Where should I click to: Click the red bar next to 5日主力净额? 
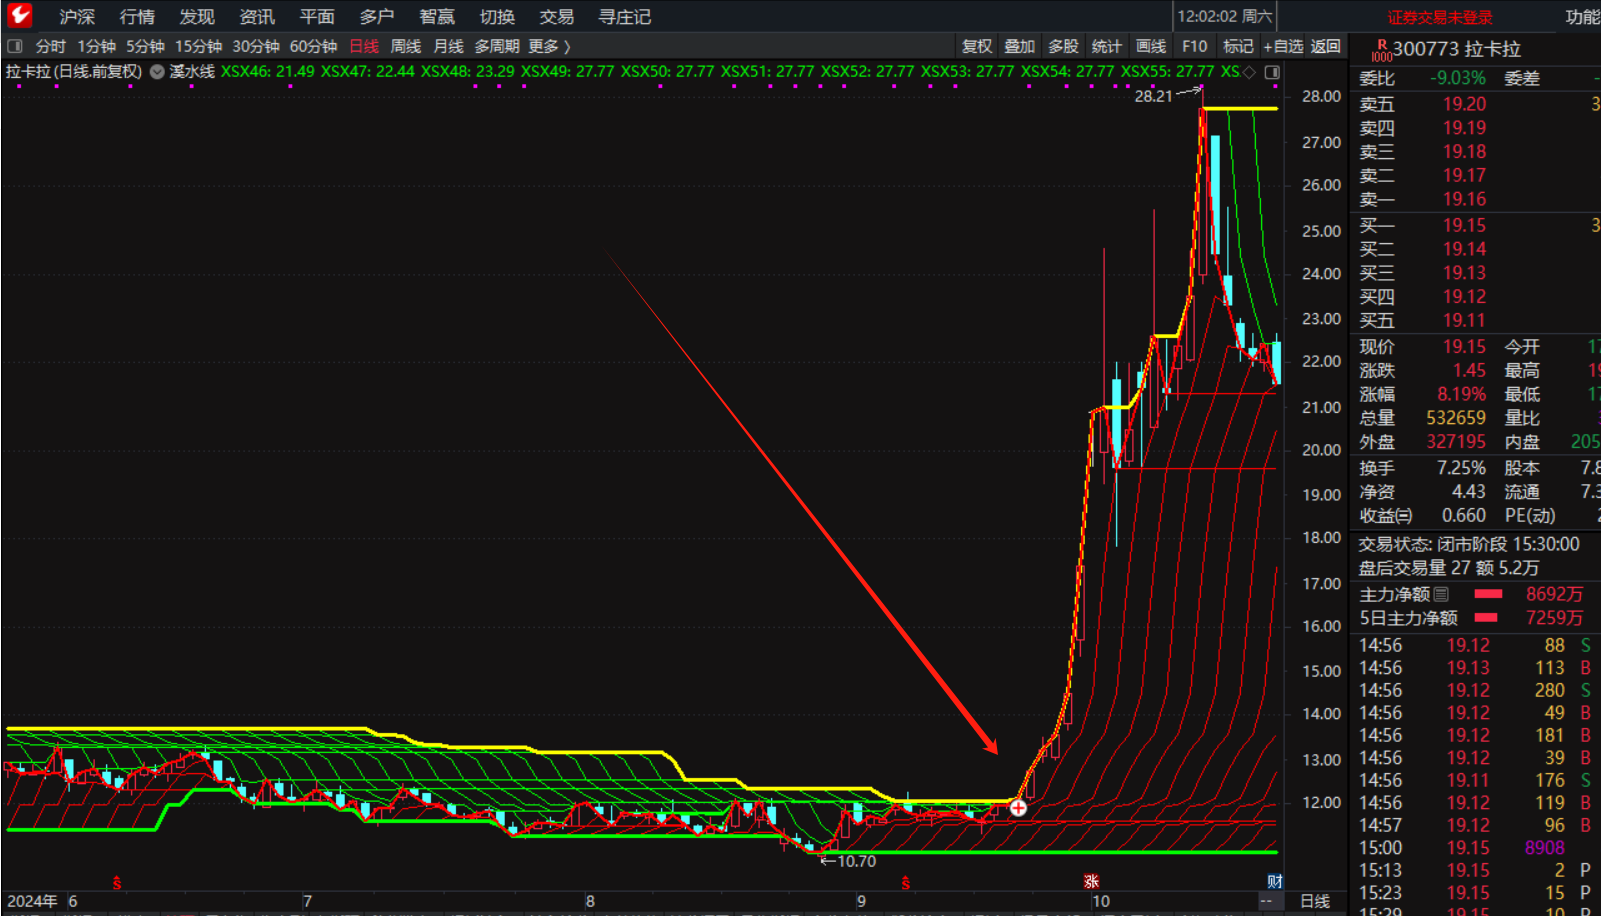coord(1486,618)
